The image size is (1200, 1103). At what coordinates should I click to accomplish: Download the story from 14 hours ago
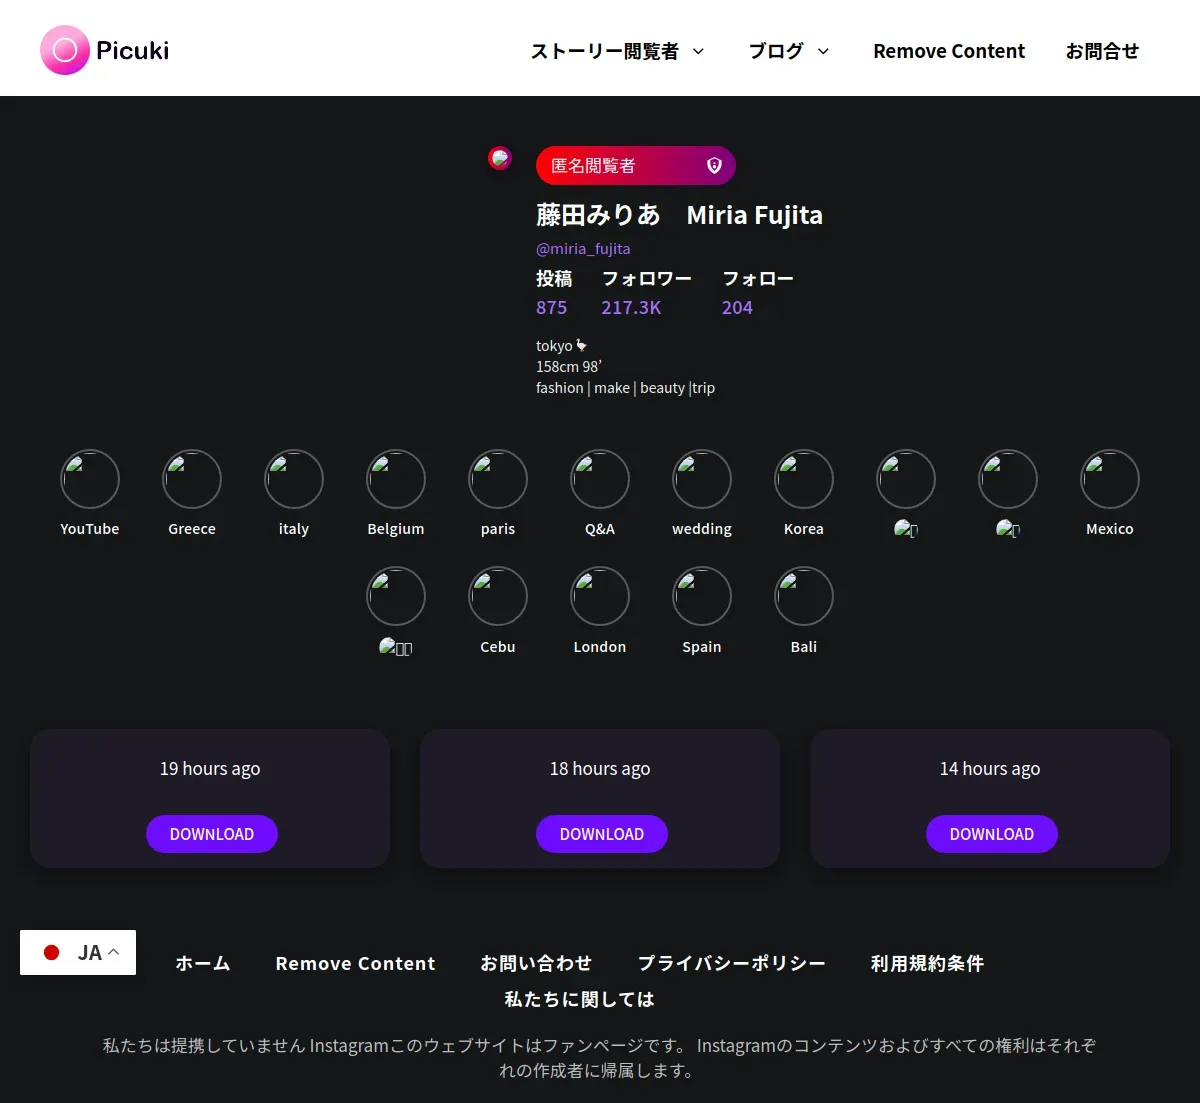point(992,834)
